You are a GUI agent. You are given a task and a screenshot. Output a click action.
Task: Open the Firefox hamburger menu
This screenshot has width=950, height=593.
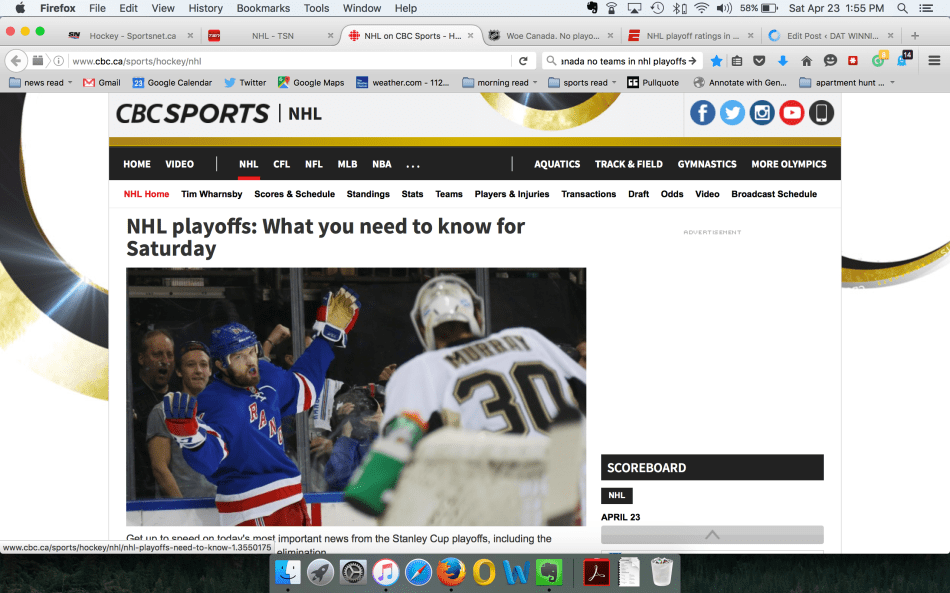tap(933, 60)
